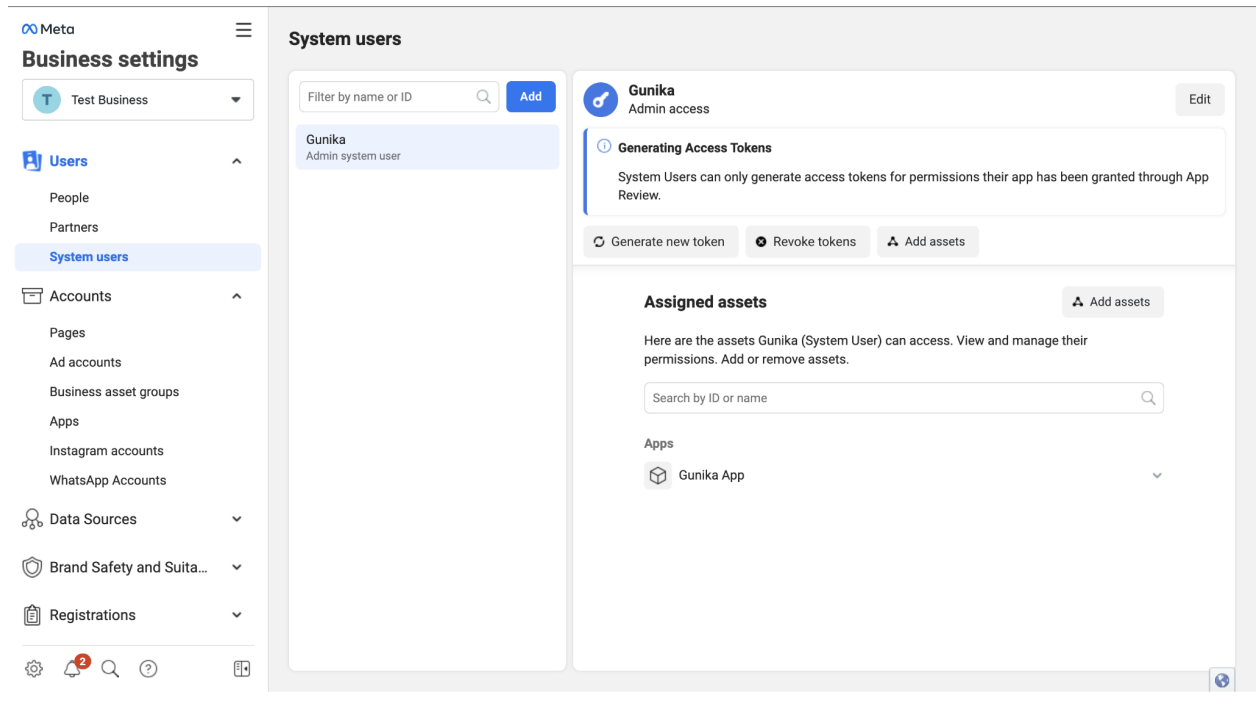Click the Brand Safety shield icon
This screenshot has width=1258, height=704.
coord(31,567)
